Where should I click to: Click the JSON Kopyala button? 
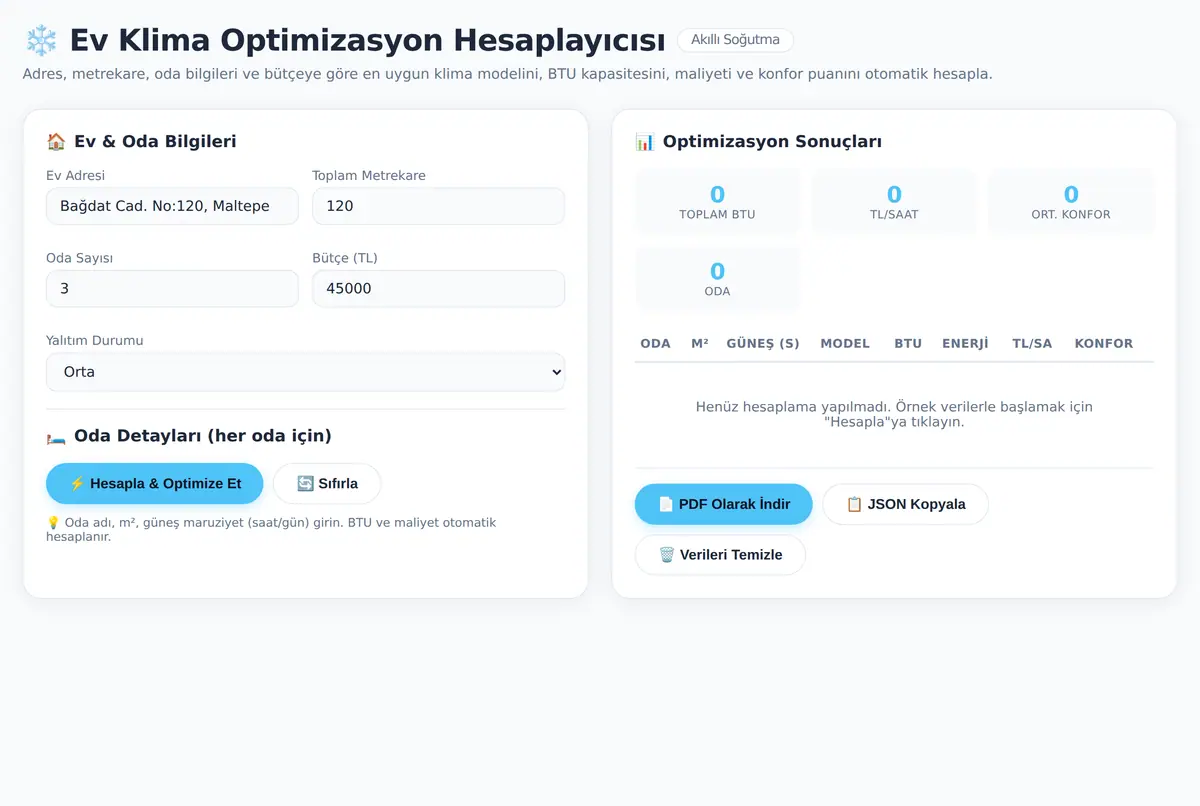point(906,504)
